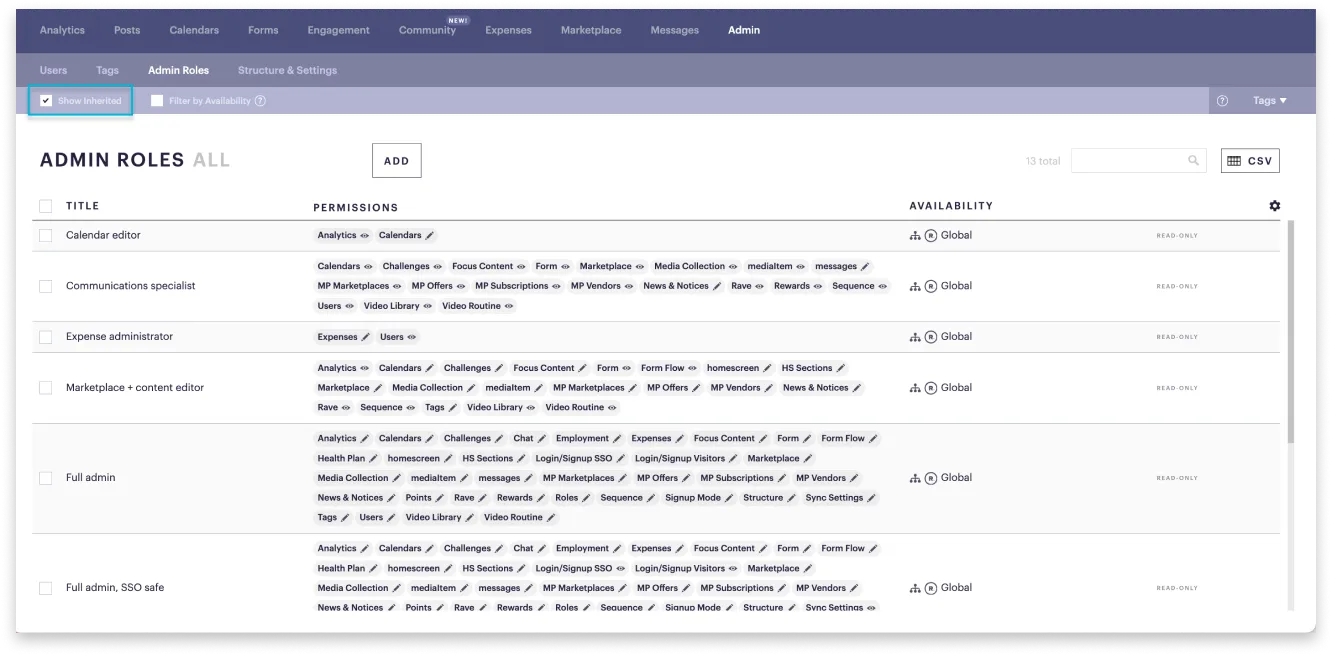Click help question mark next to Tags dropdown

[1223, 101]
